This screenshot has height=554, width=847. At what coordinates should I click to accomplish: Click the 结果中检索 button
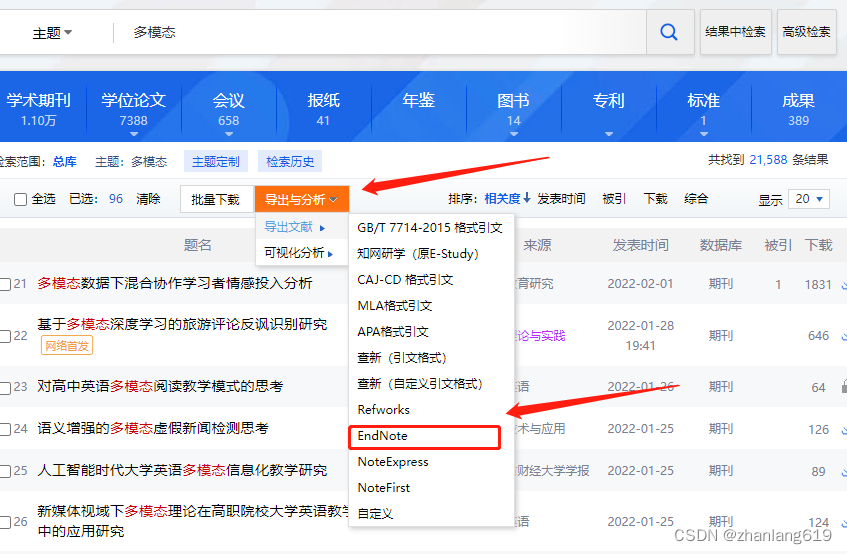coord(735,32)
